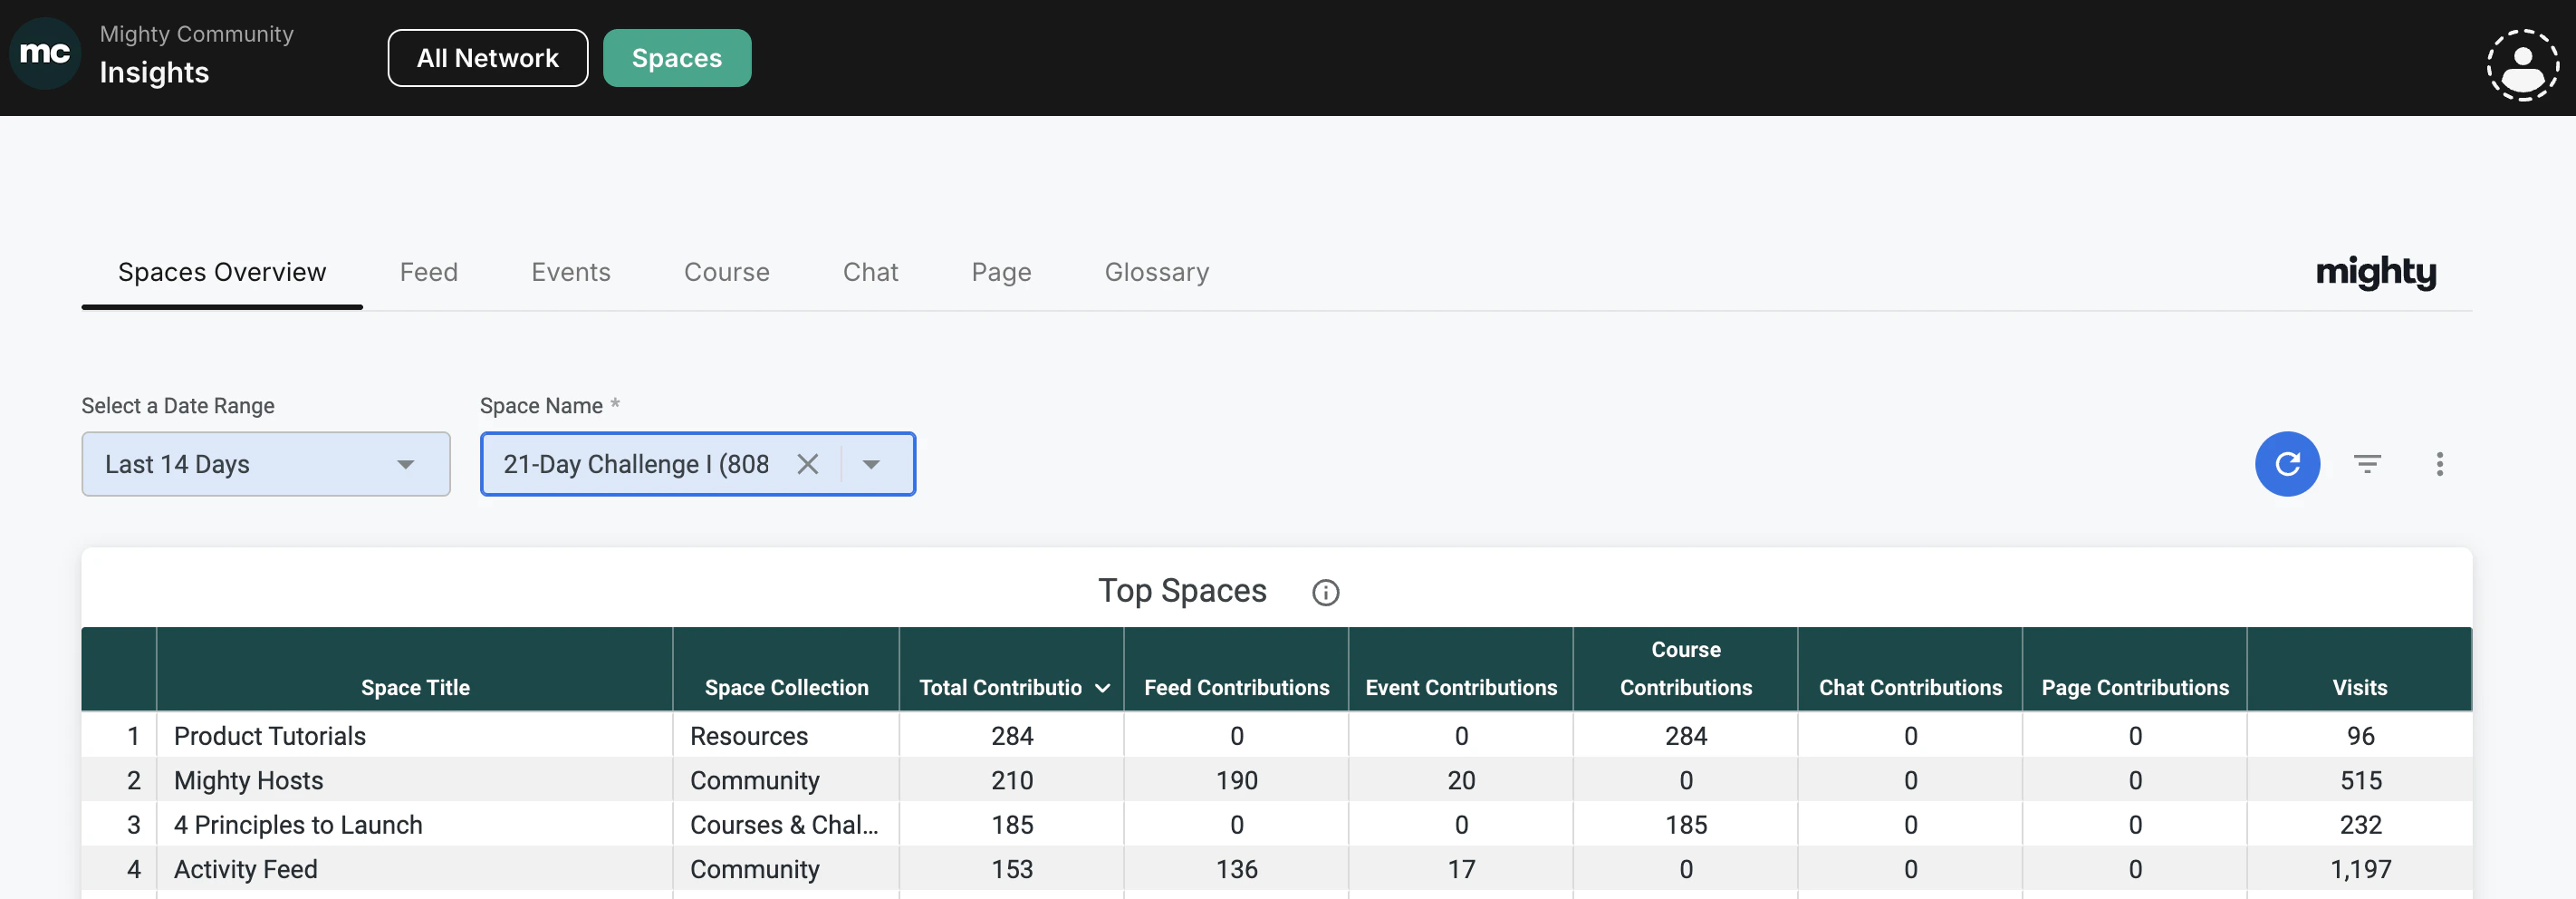Toggle sort arrow on Total Contributions column
This screenshot has height=899, width=2576.
(x=1103, y=688)
